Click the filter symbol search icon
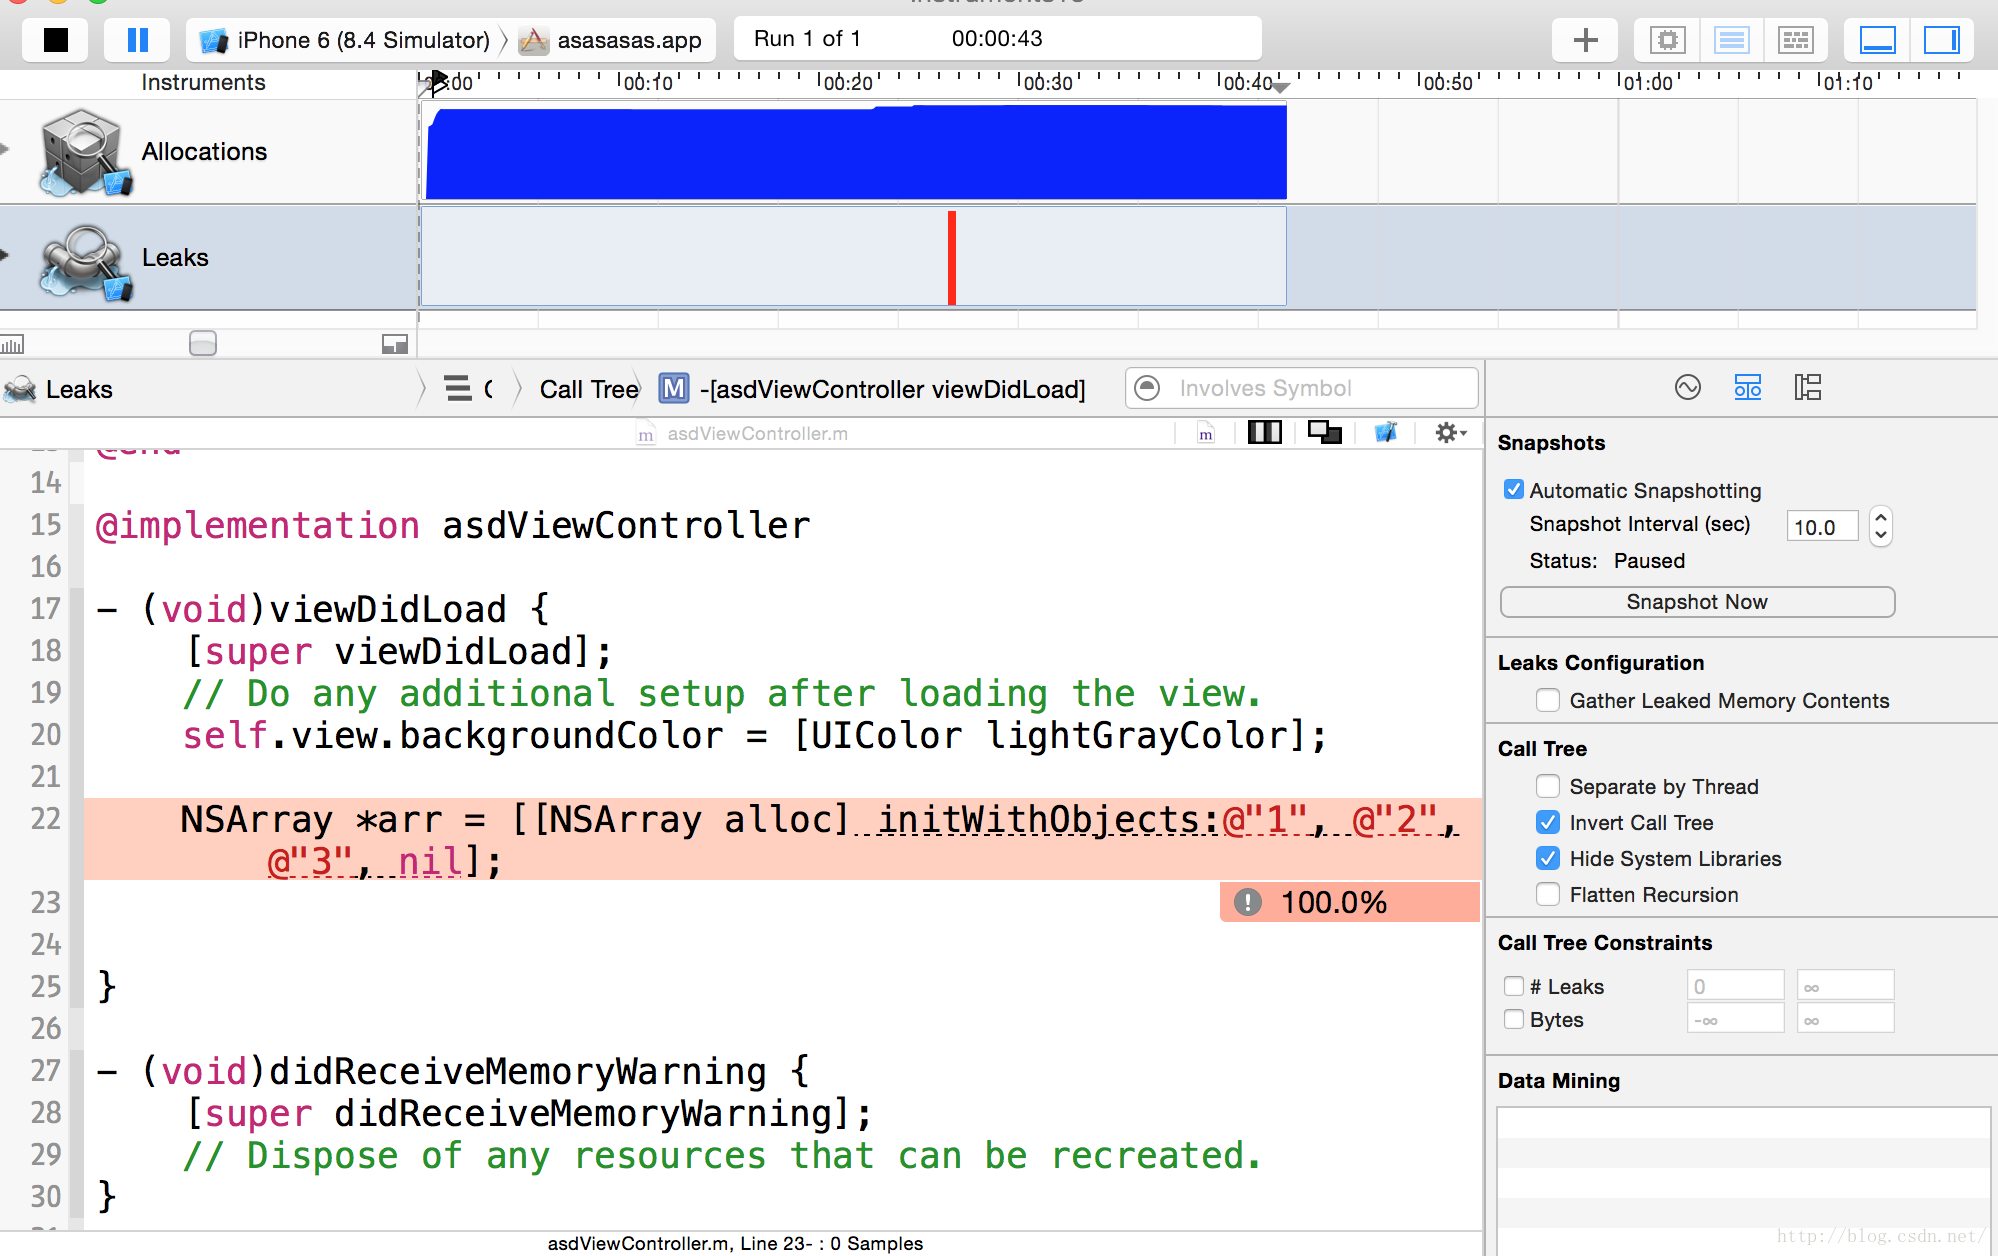The width and height of the screenshot is (1998, 1256). pyautogui.click(x=1149, y=386)
